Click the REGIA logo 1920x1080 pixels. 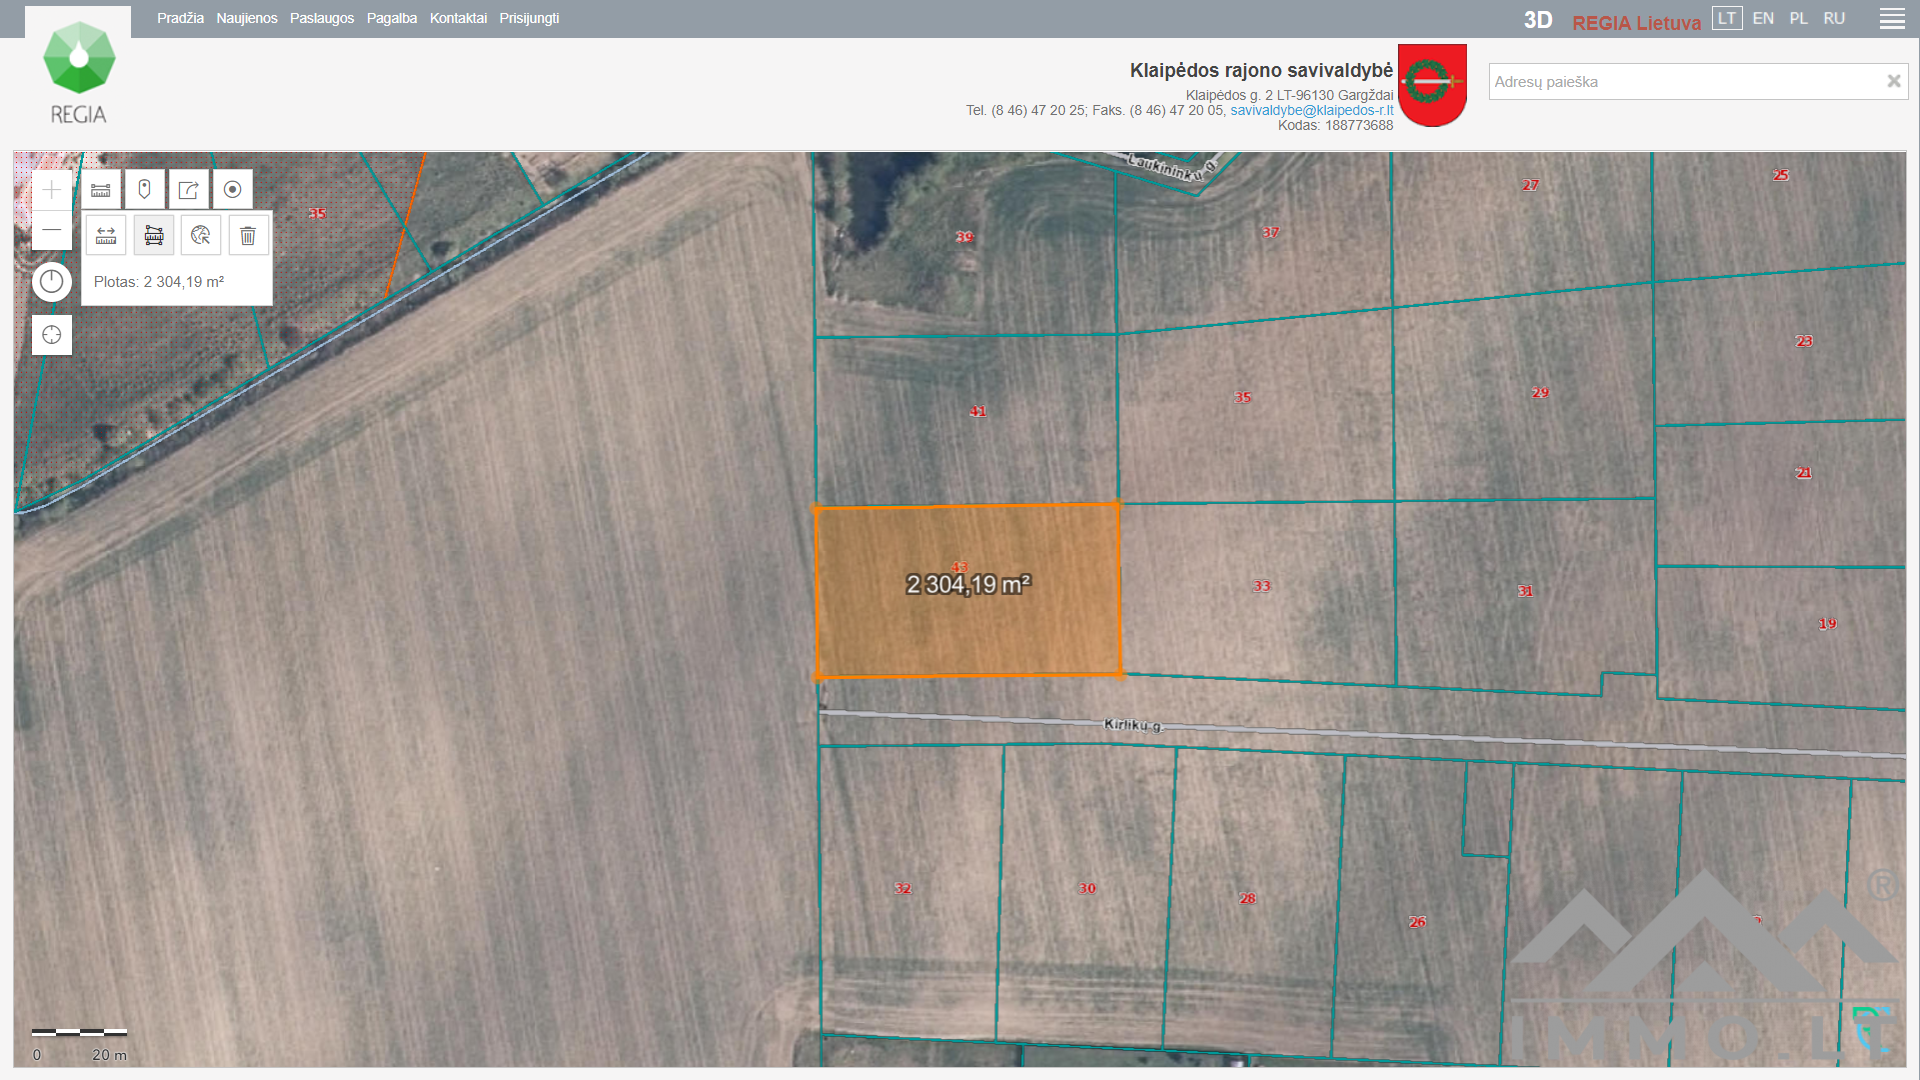click(x=78, y=74)
